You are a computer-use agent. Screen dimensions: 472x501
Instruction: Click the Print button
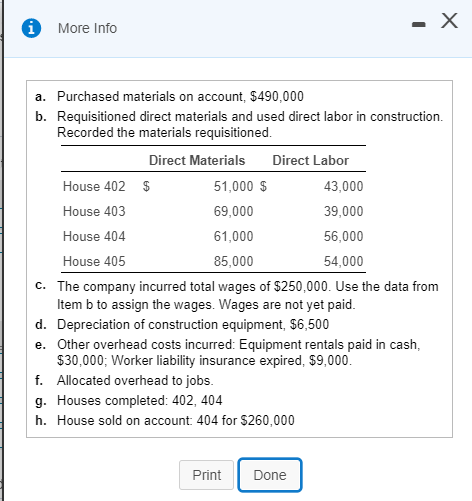coord(206,475)
